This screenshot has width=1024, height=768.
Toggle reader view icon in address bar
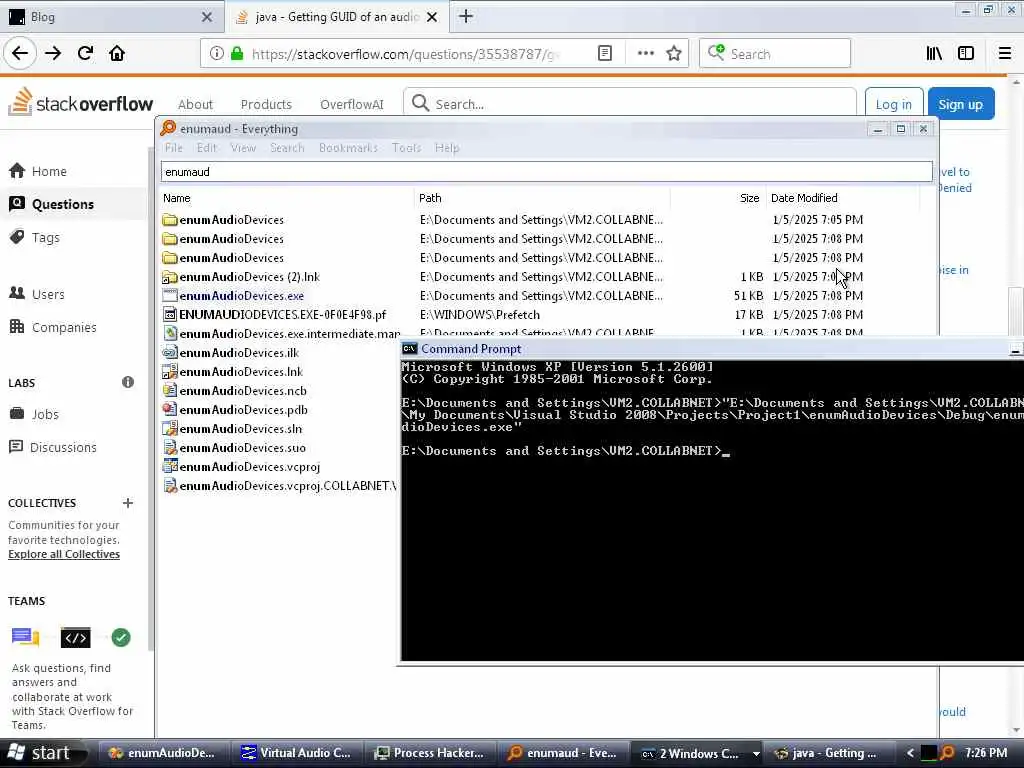605,54
